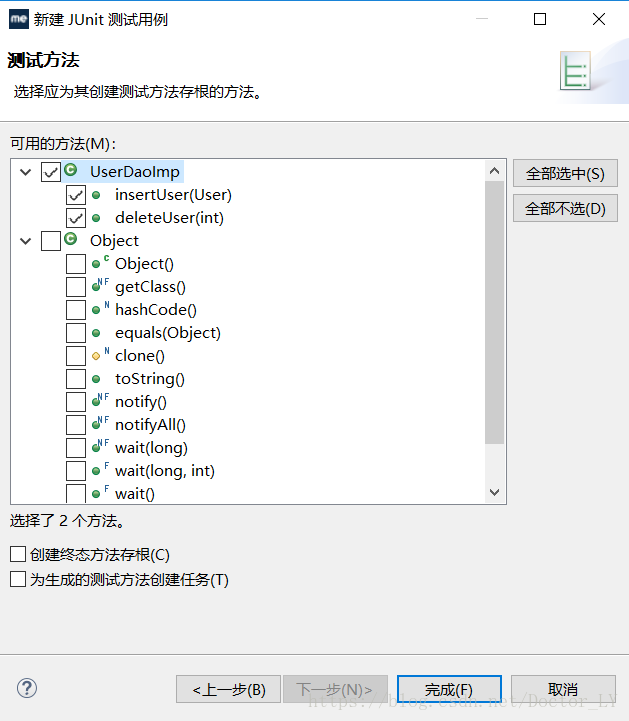Open help with the question mark icon
Screen dimensions: 629x721
[27, 688]
